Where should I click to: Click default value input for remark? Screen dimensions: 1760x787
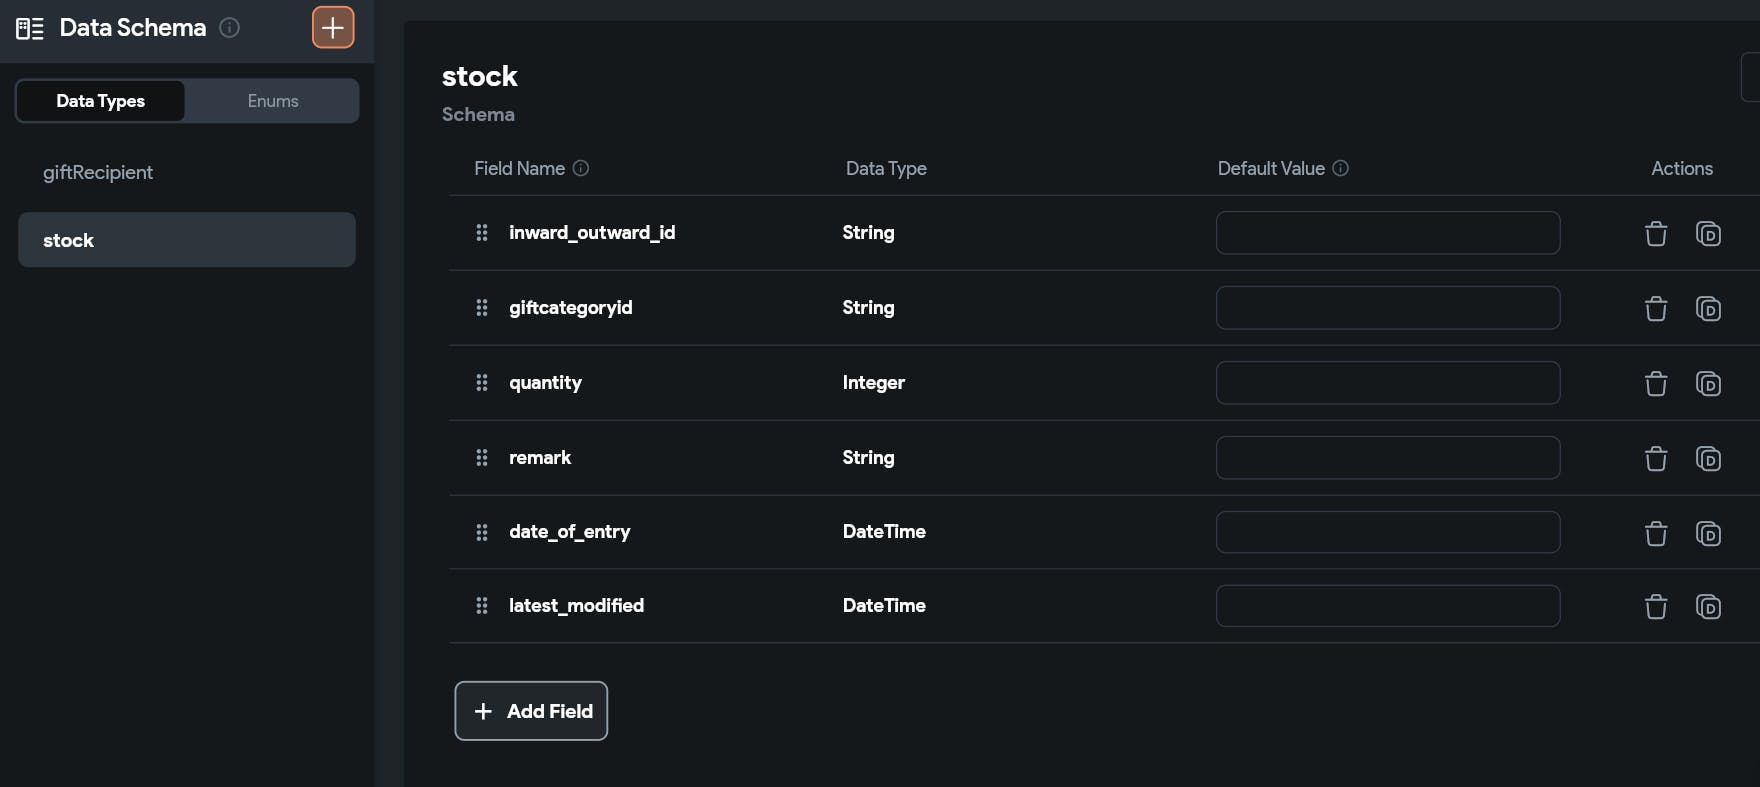point(1388,458)
